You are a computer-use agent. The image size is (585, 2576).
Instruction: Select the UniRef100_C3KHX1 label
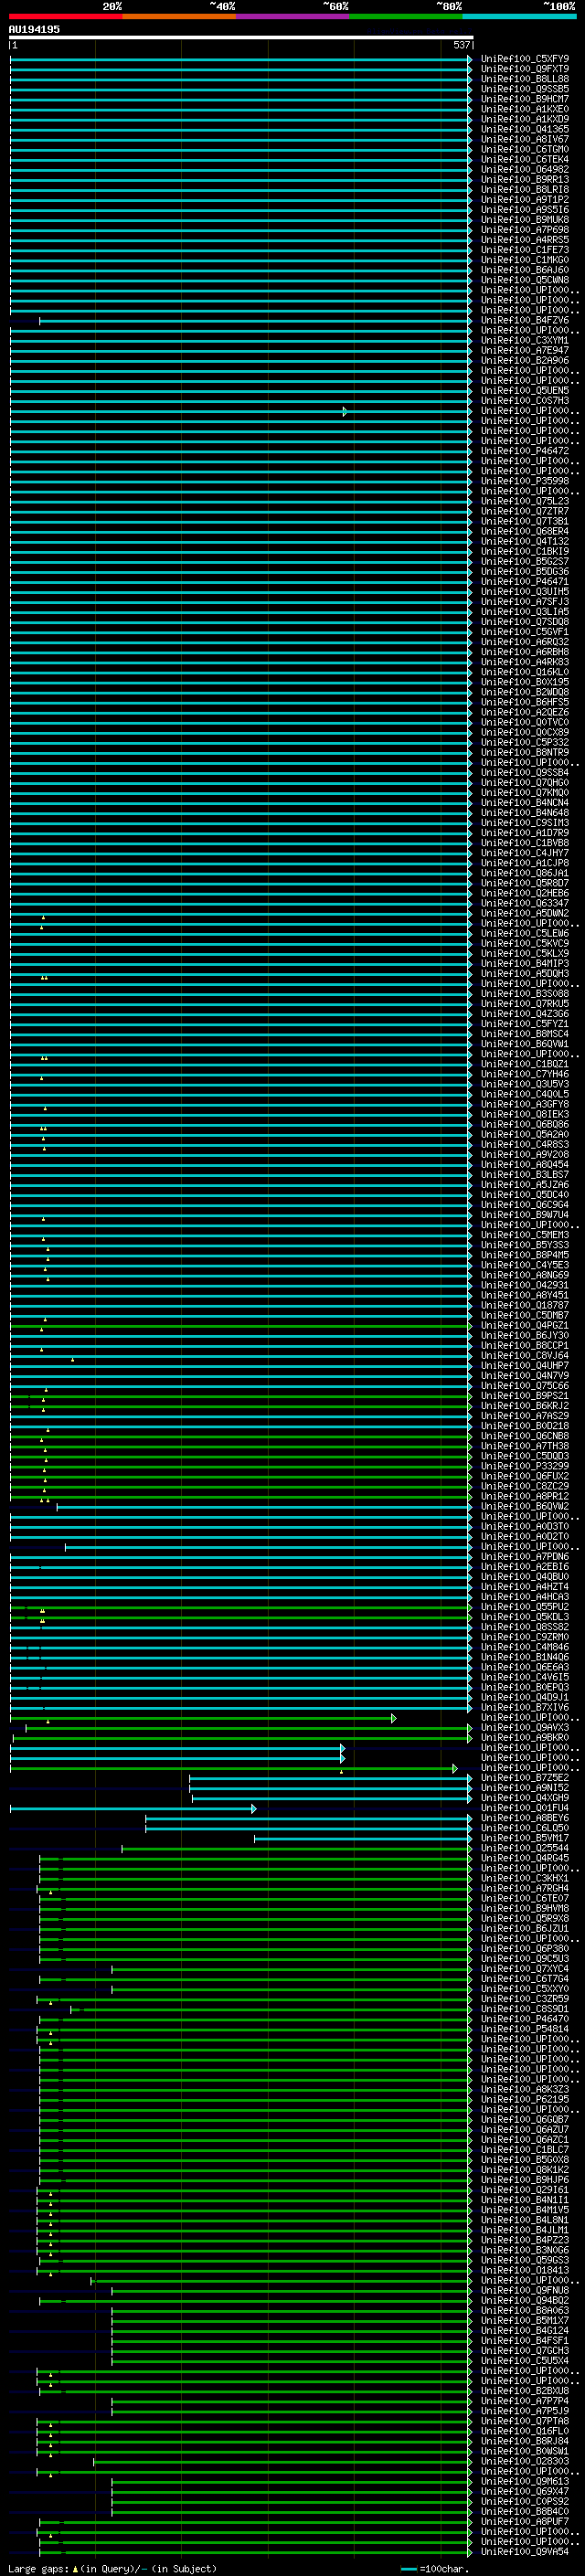[x=525, y=1878]
